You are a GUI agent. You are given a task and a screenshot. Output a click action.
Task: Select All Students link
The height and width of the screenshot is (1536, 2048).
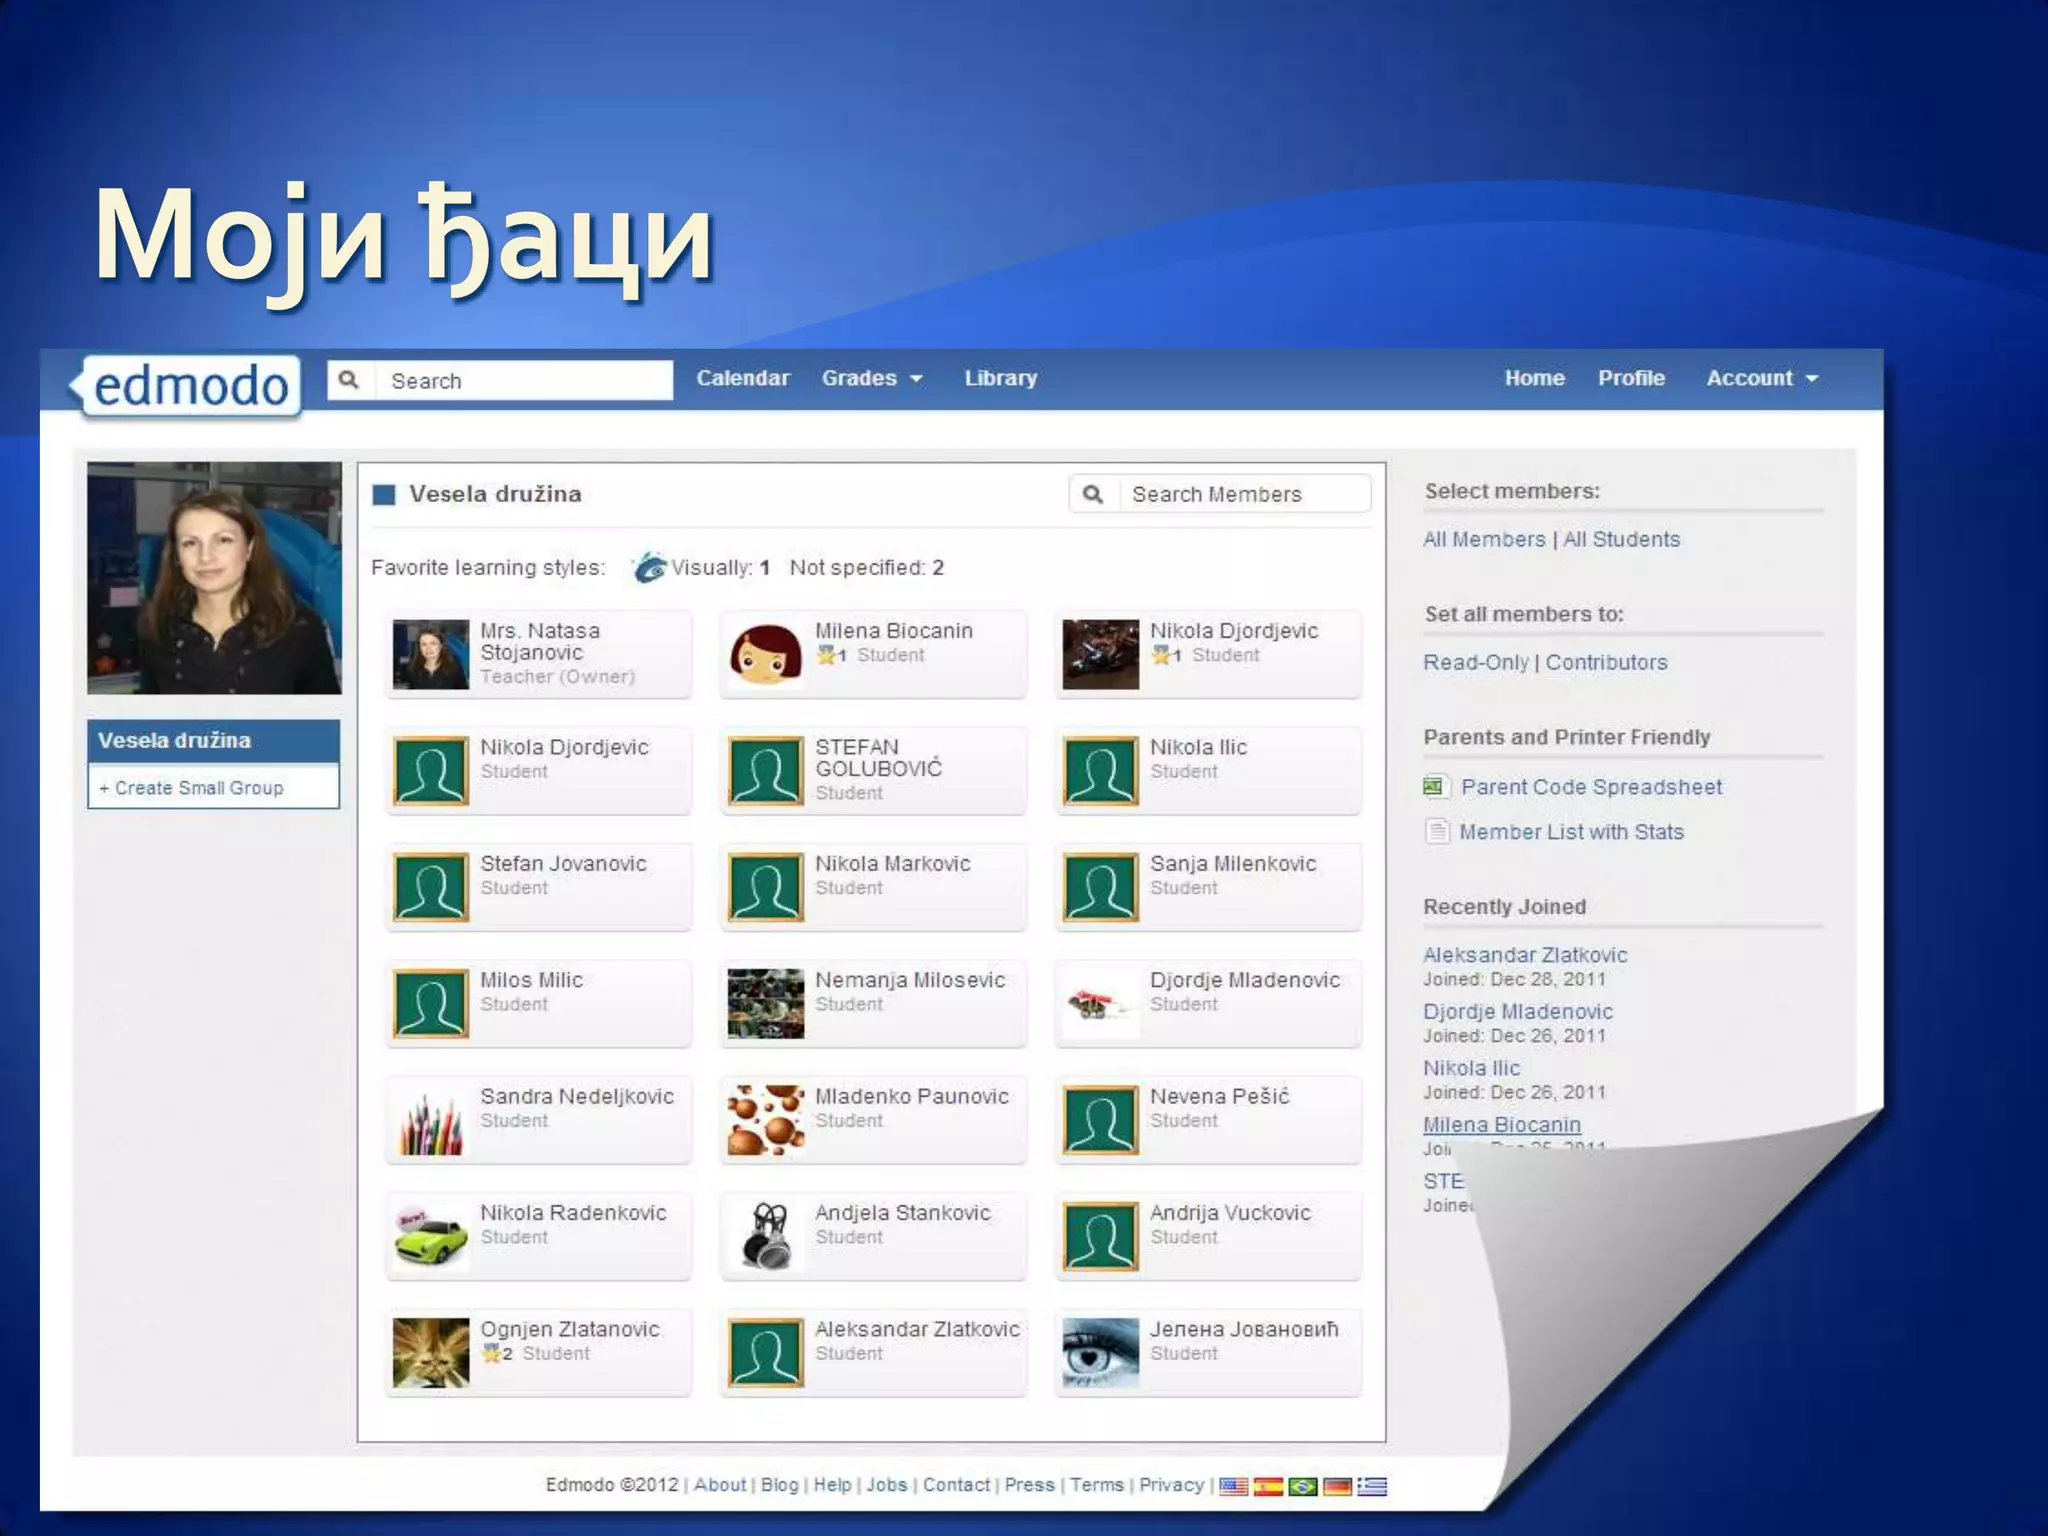(1621, 540)
